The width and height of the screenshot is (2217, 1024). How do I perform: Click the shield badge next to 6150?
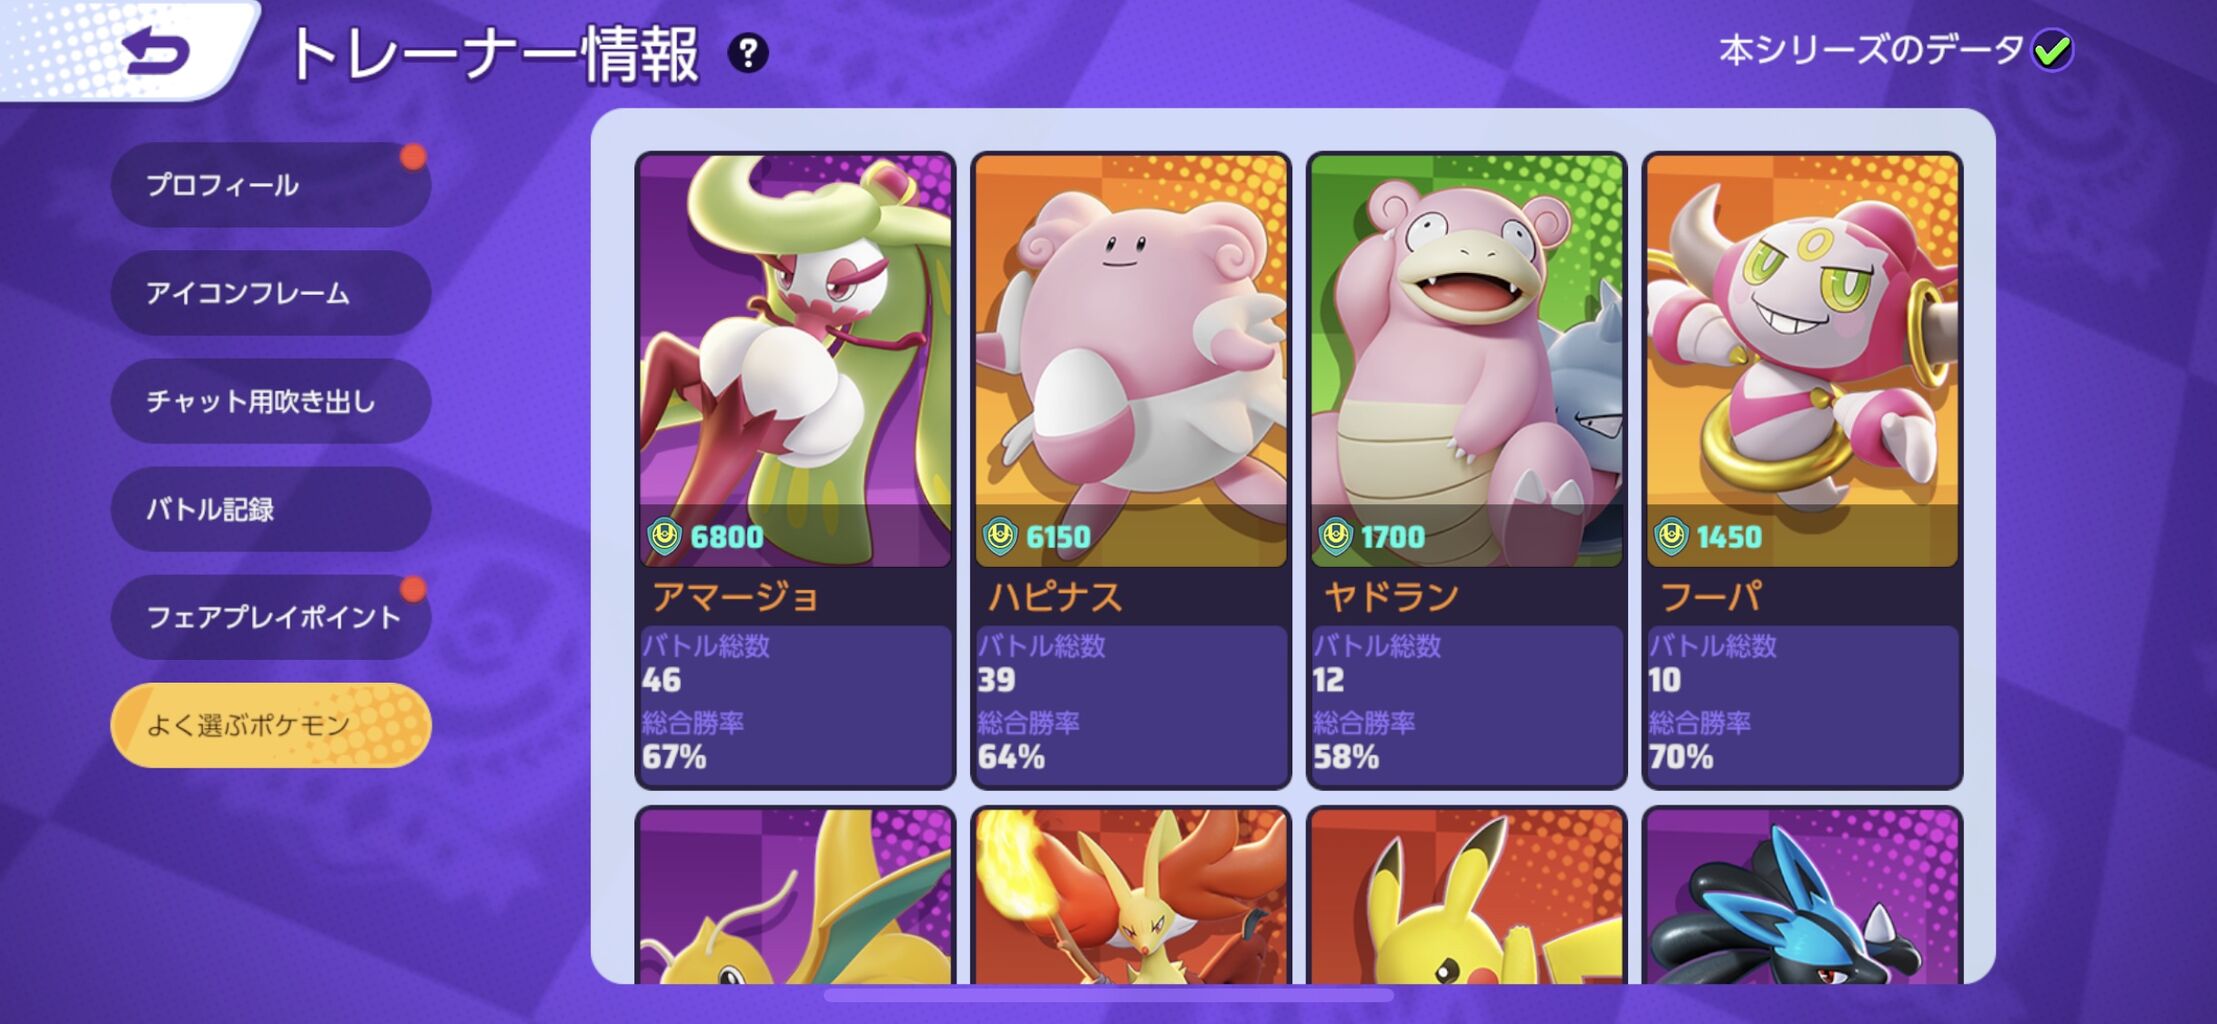999,536
